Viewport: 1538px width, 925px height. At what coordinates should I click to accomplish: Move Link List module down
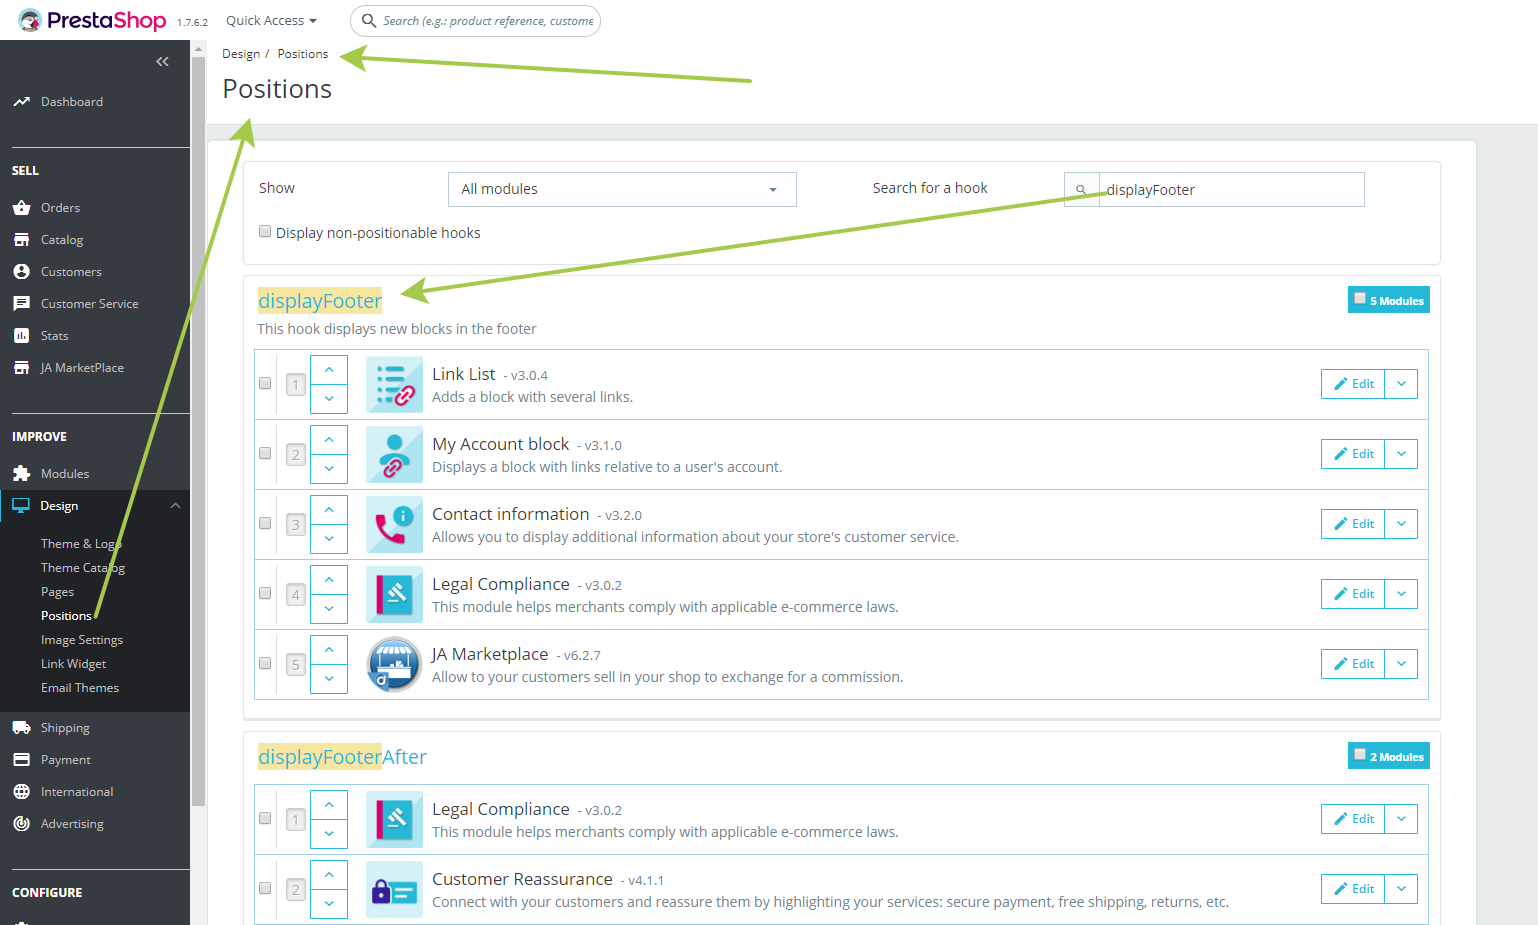(329, 399)
